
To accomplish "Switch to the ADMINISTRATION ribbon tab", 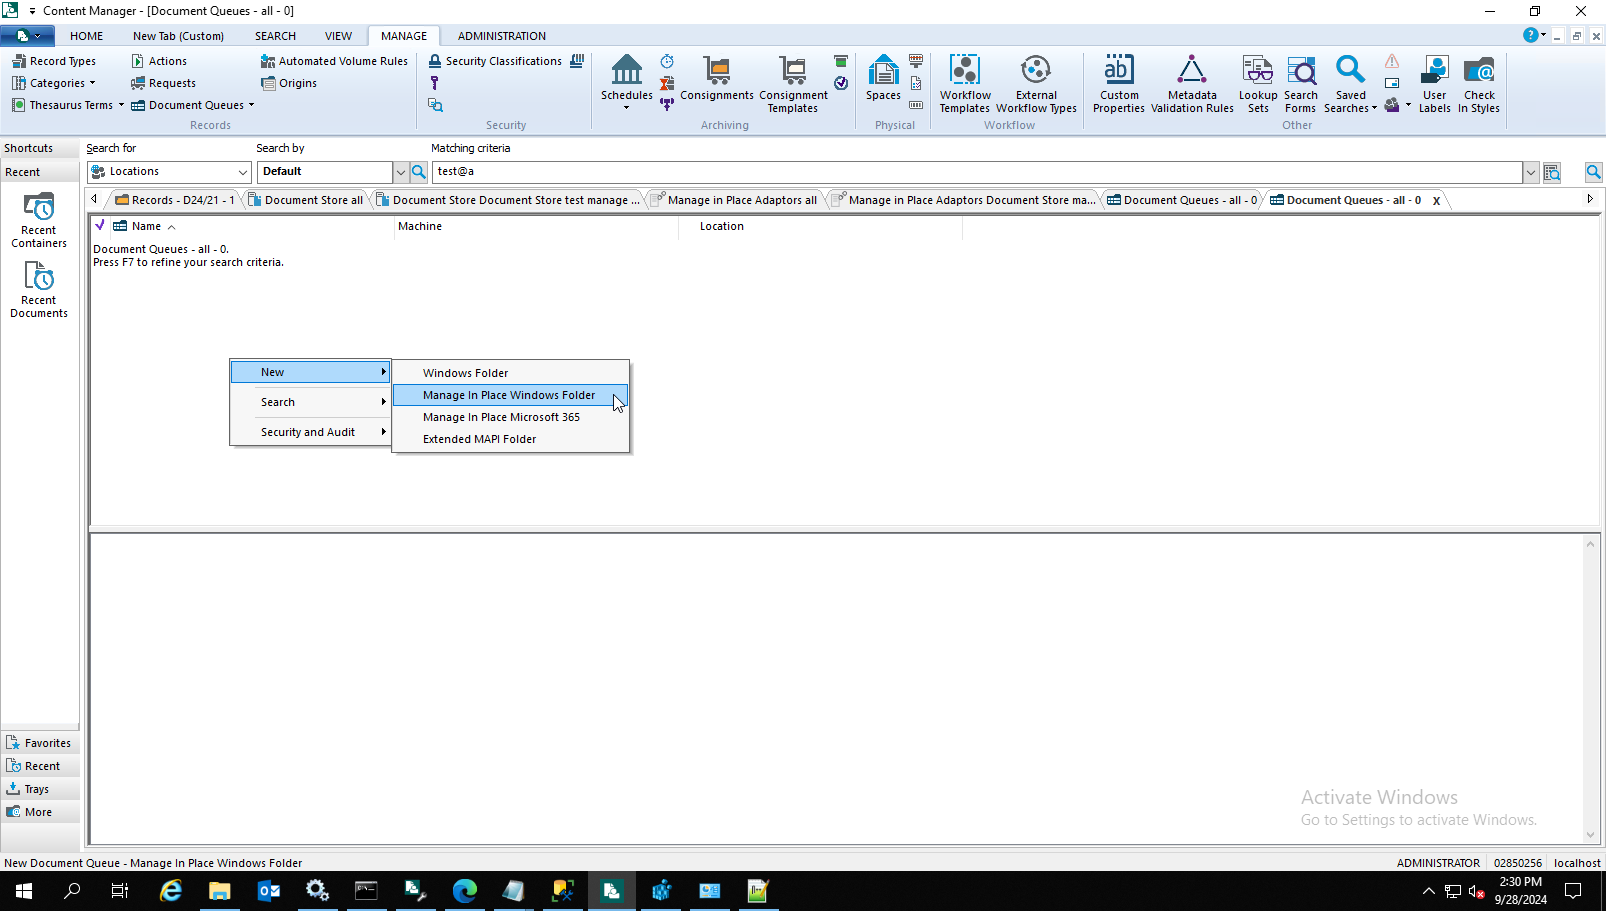I will (x=502, y=36).
